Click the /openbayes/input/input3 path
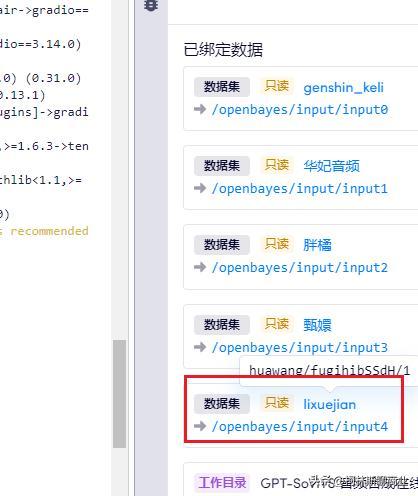The image size is (418, 496). 300,348
